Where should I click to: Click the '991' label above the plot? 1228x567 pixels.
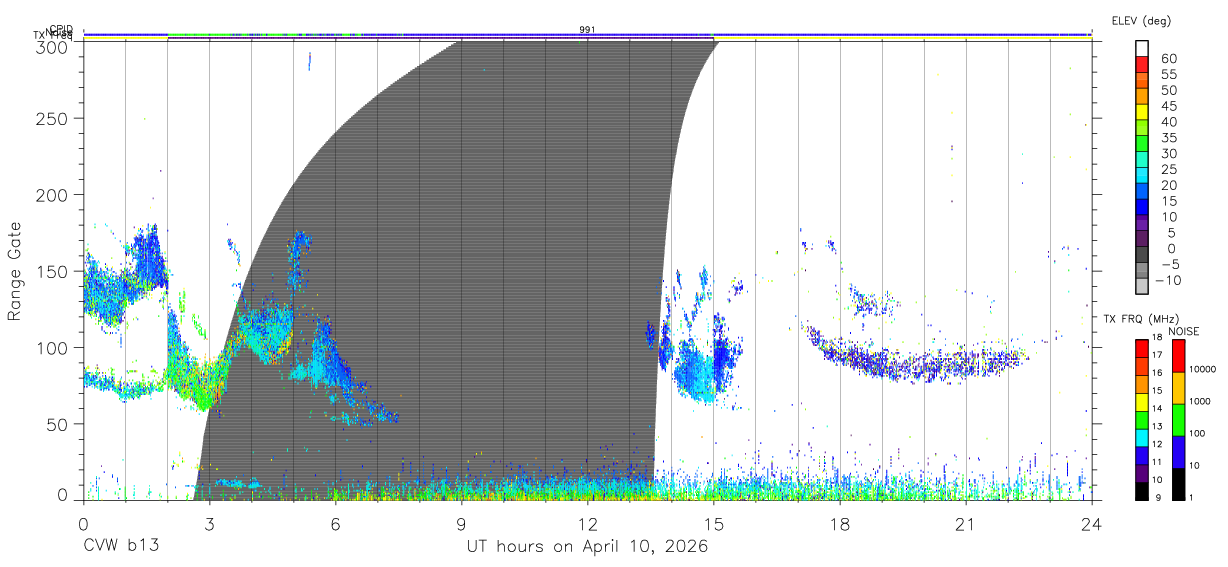(587, 30)
